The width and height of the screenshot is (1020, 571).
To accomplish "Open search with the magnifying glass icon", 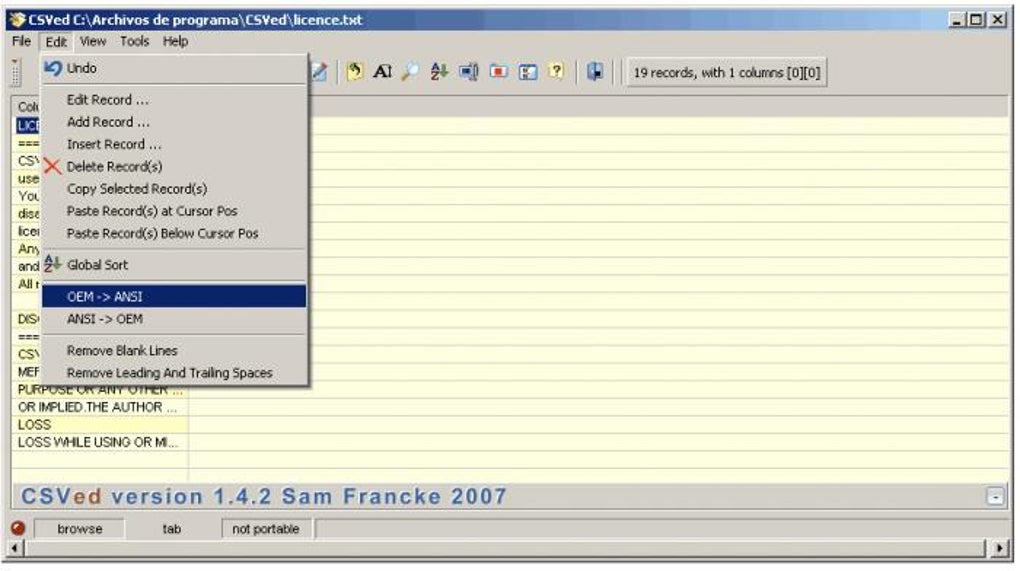I will 410,72.
